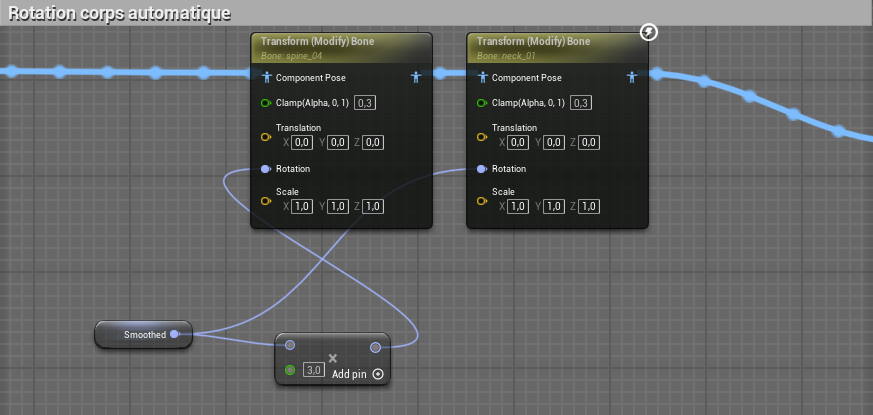Click the Alpha pin on spine_04 node

266,103
